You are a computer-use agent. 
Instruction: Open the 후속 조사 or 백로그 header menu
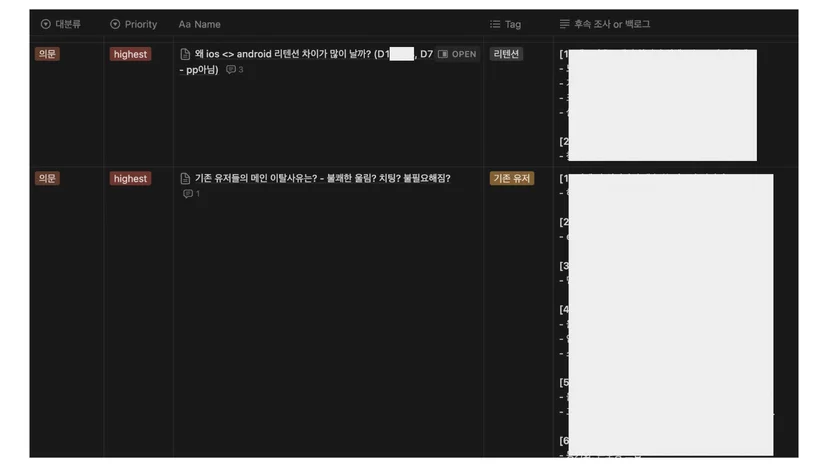(605, 24)
